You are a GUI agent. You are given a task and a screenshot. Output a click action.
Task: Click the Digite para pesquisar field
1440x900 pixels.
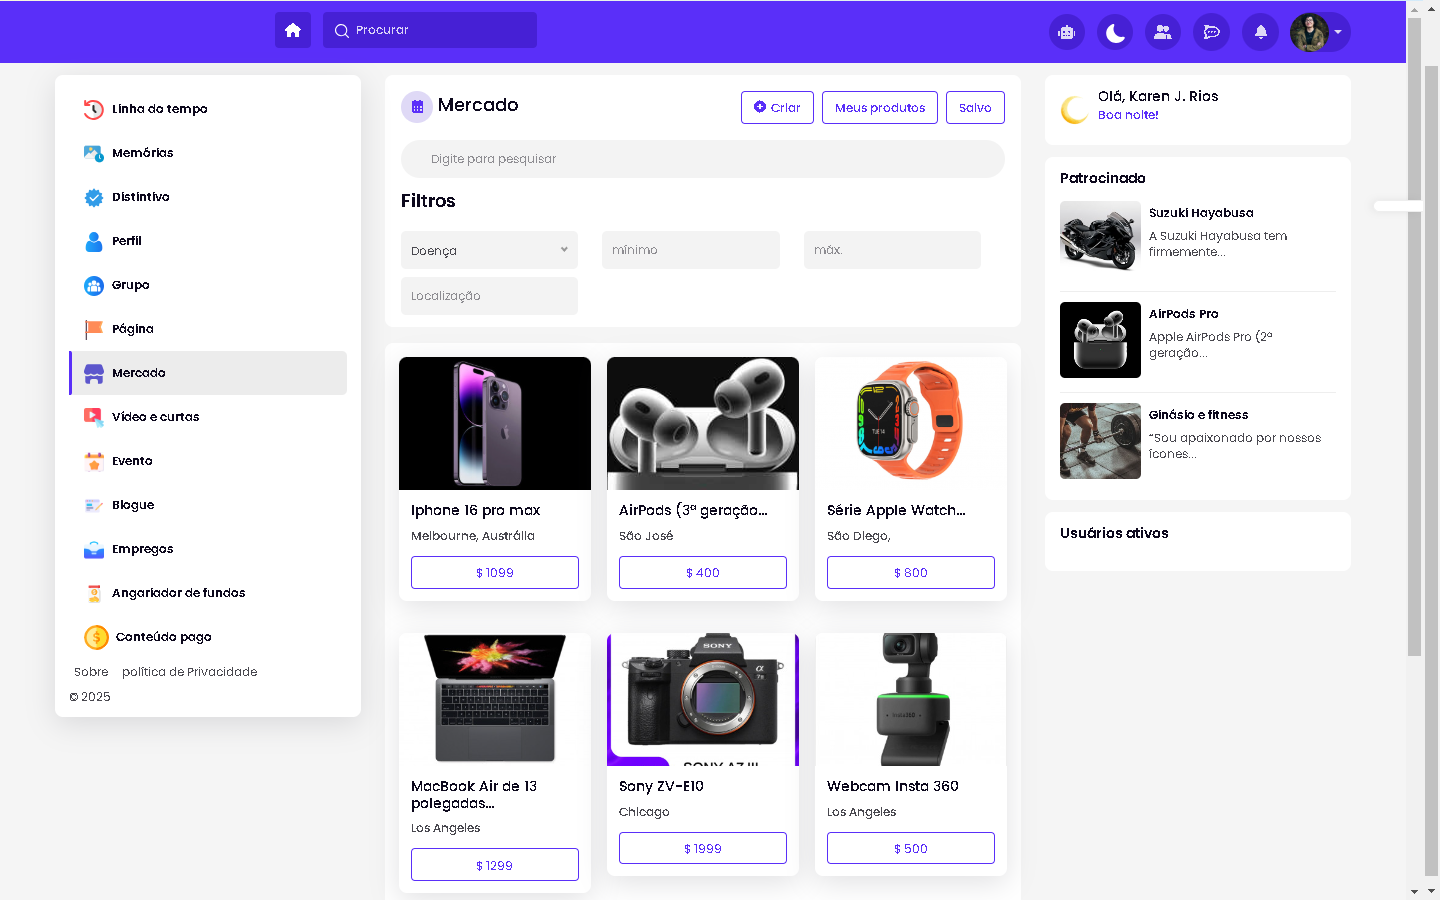click(702, 159)
